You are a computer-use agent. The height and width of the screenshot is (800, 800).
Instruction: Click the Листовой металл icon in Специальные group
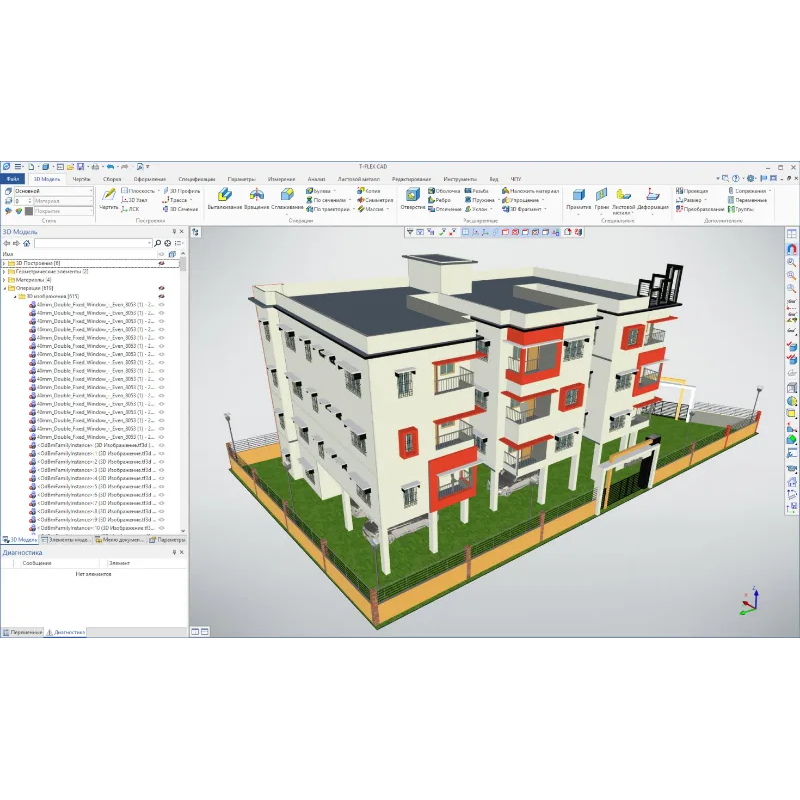coord(623,197)
